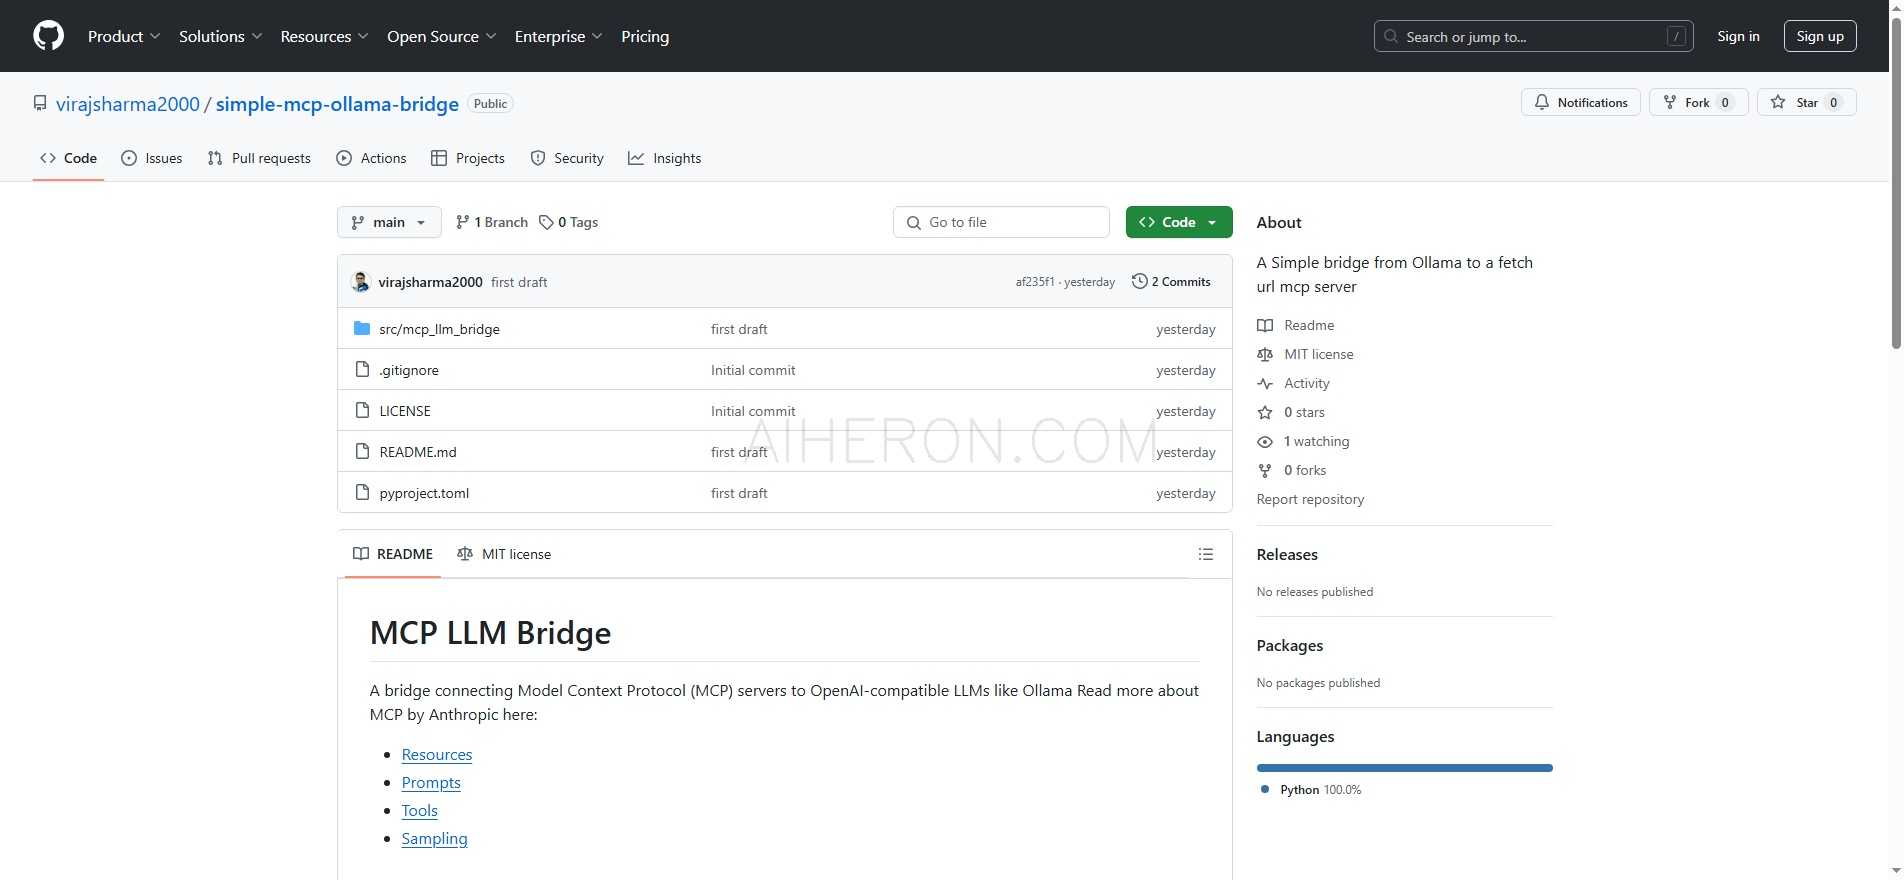Click virajsharma2000's avatar in commit row

361,282
